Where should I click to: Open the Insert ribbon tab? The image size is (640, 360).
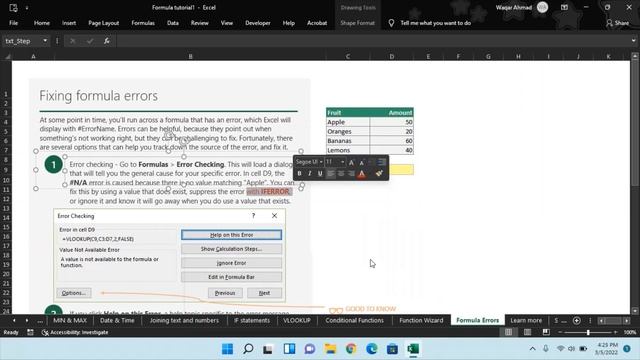pos(69,23)
